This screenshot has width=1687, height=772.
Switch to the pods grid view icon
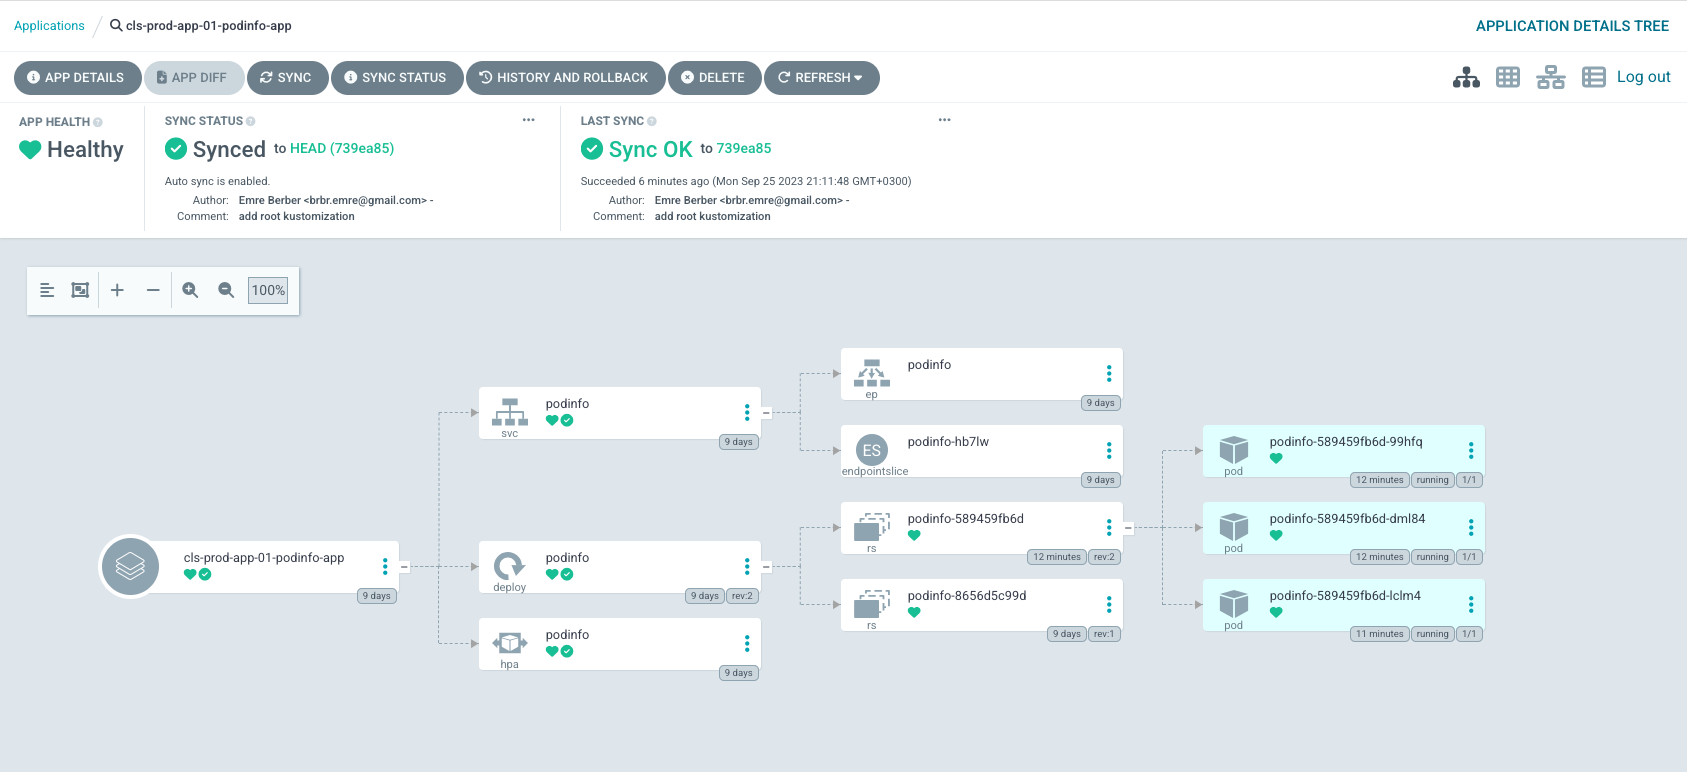(x=1508, y=77)
